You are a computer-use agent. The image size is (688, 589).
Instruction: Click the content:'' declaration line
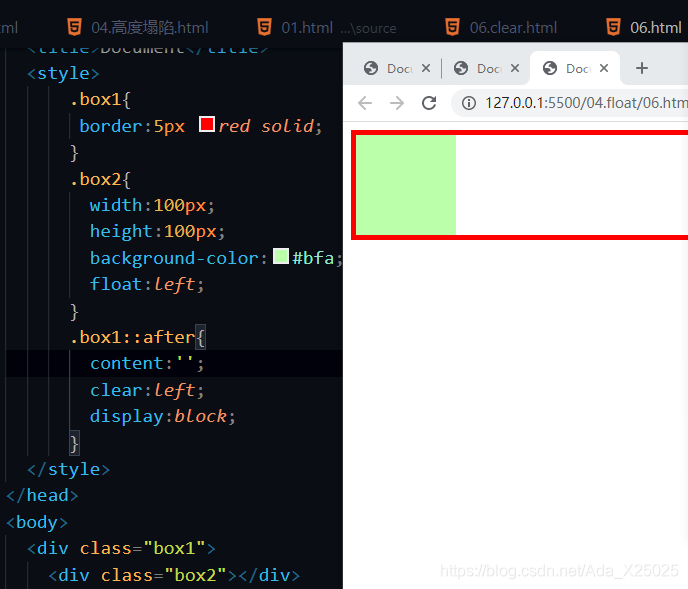coord(147,364)
